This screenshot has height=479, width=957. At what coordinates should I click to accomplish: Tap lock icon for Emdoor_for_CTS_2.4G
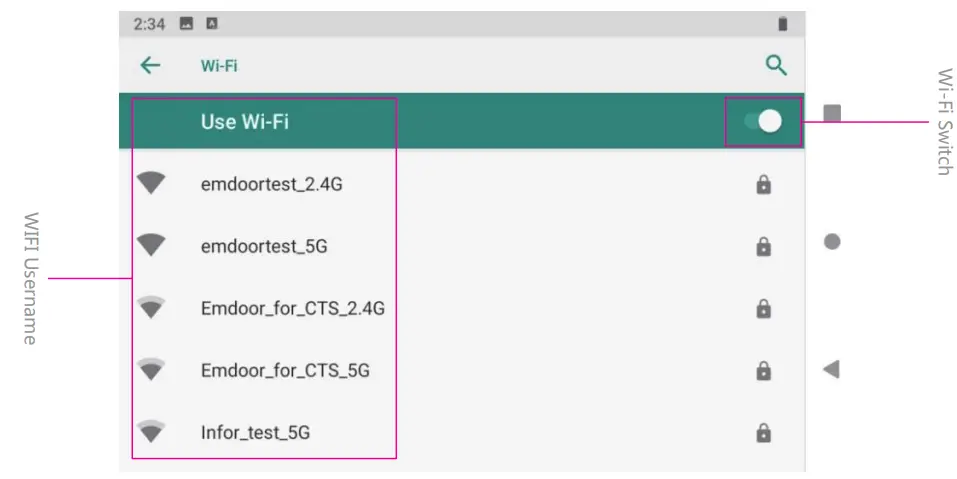pyautogui.click(x=764, y=308)
